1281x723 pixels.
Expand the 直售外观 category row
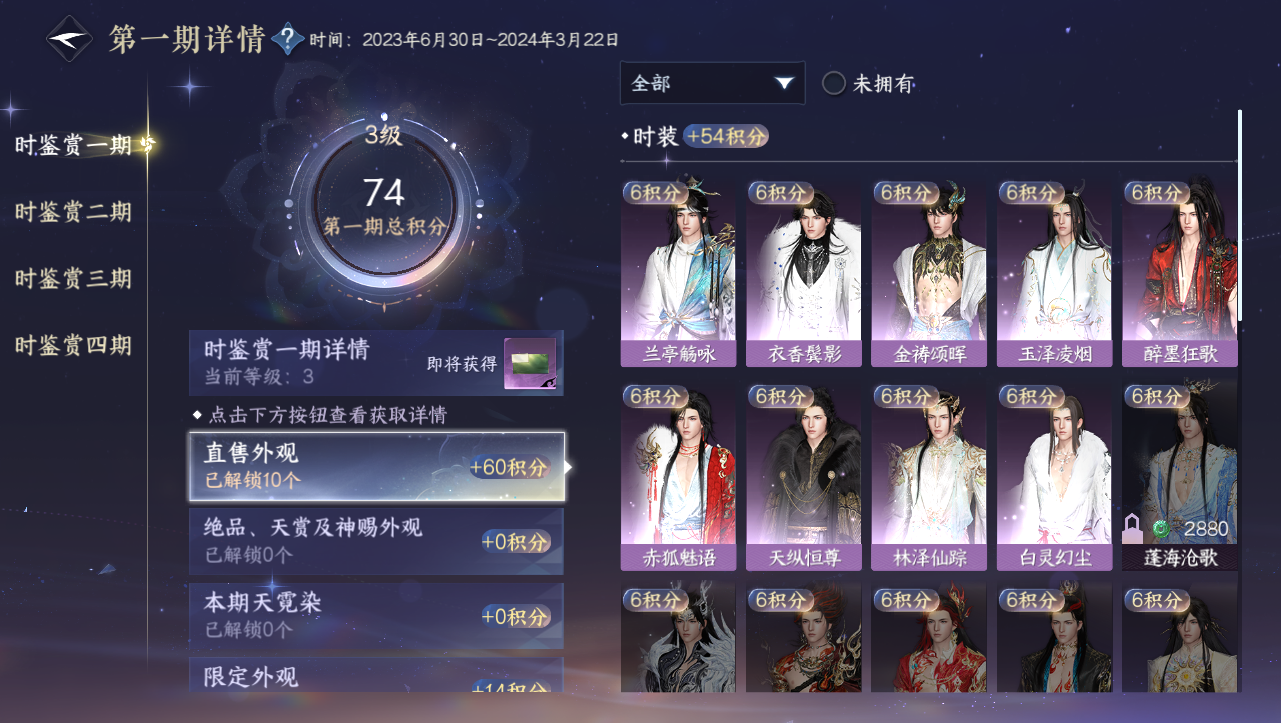[x=377, y=466]
